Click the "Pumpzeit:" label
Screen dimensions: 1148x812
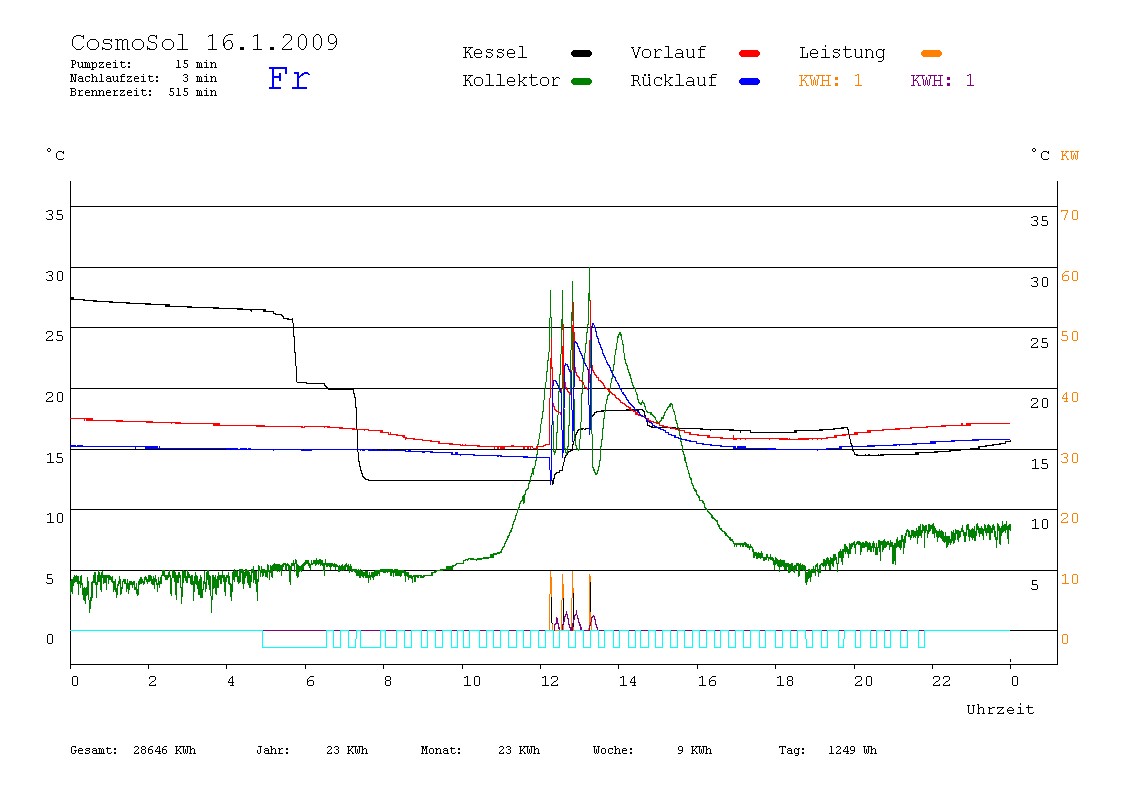point(101,64)
